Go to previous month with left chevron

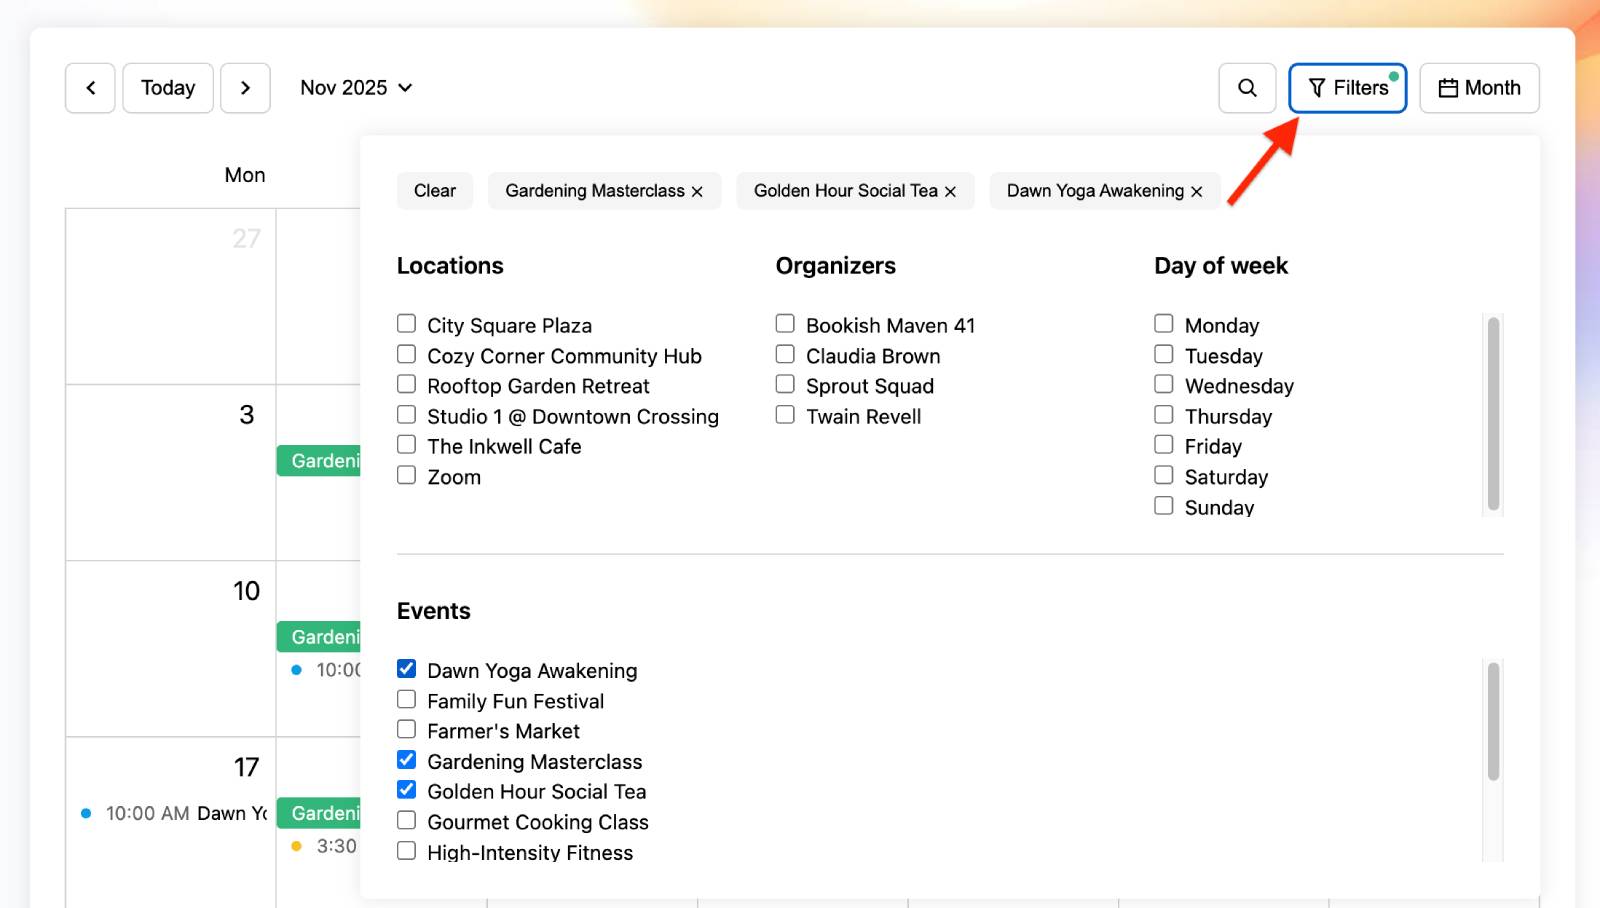90,88
